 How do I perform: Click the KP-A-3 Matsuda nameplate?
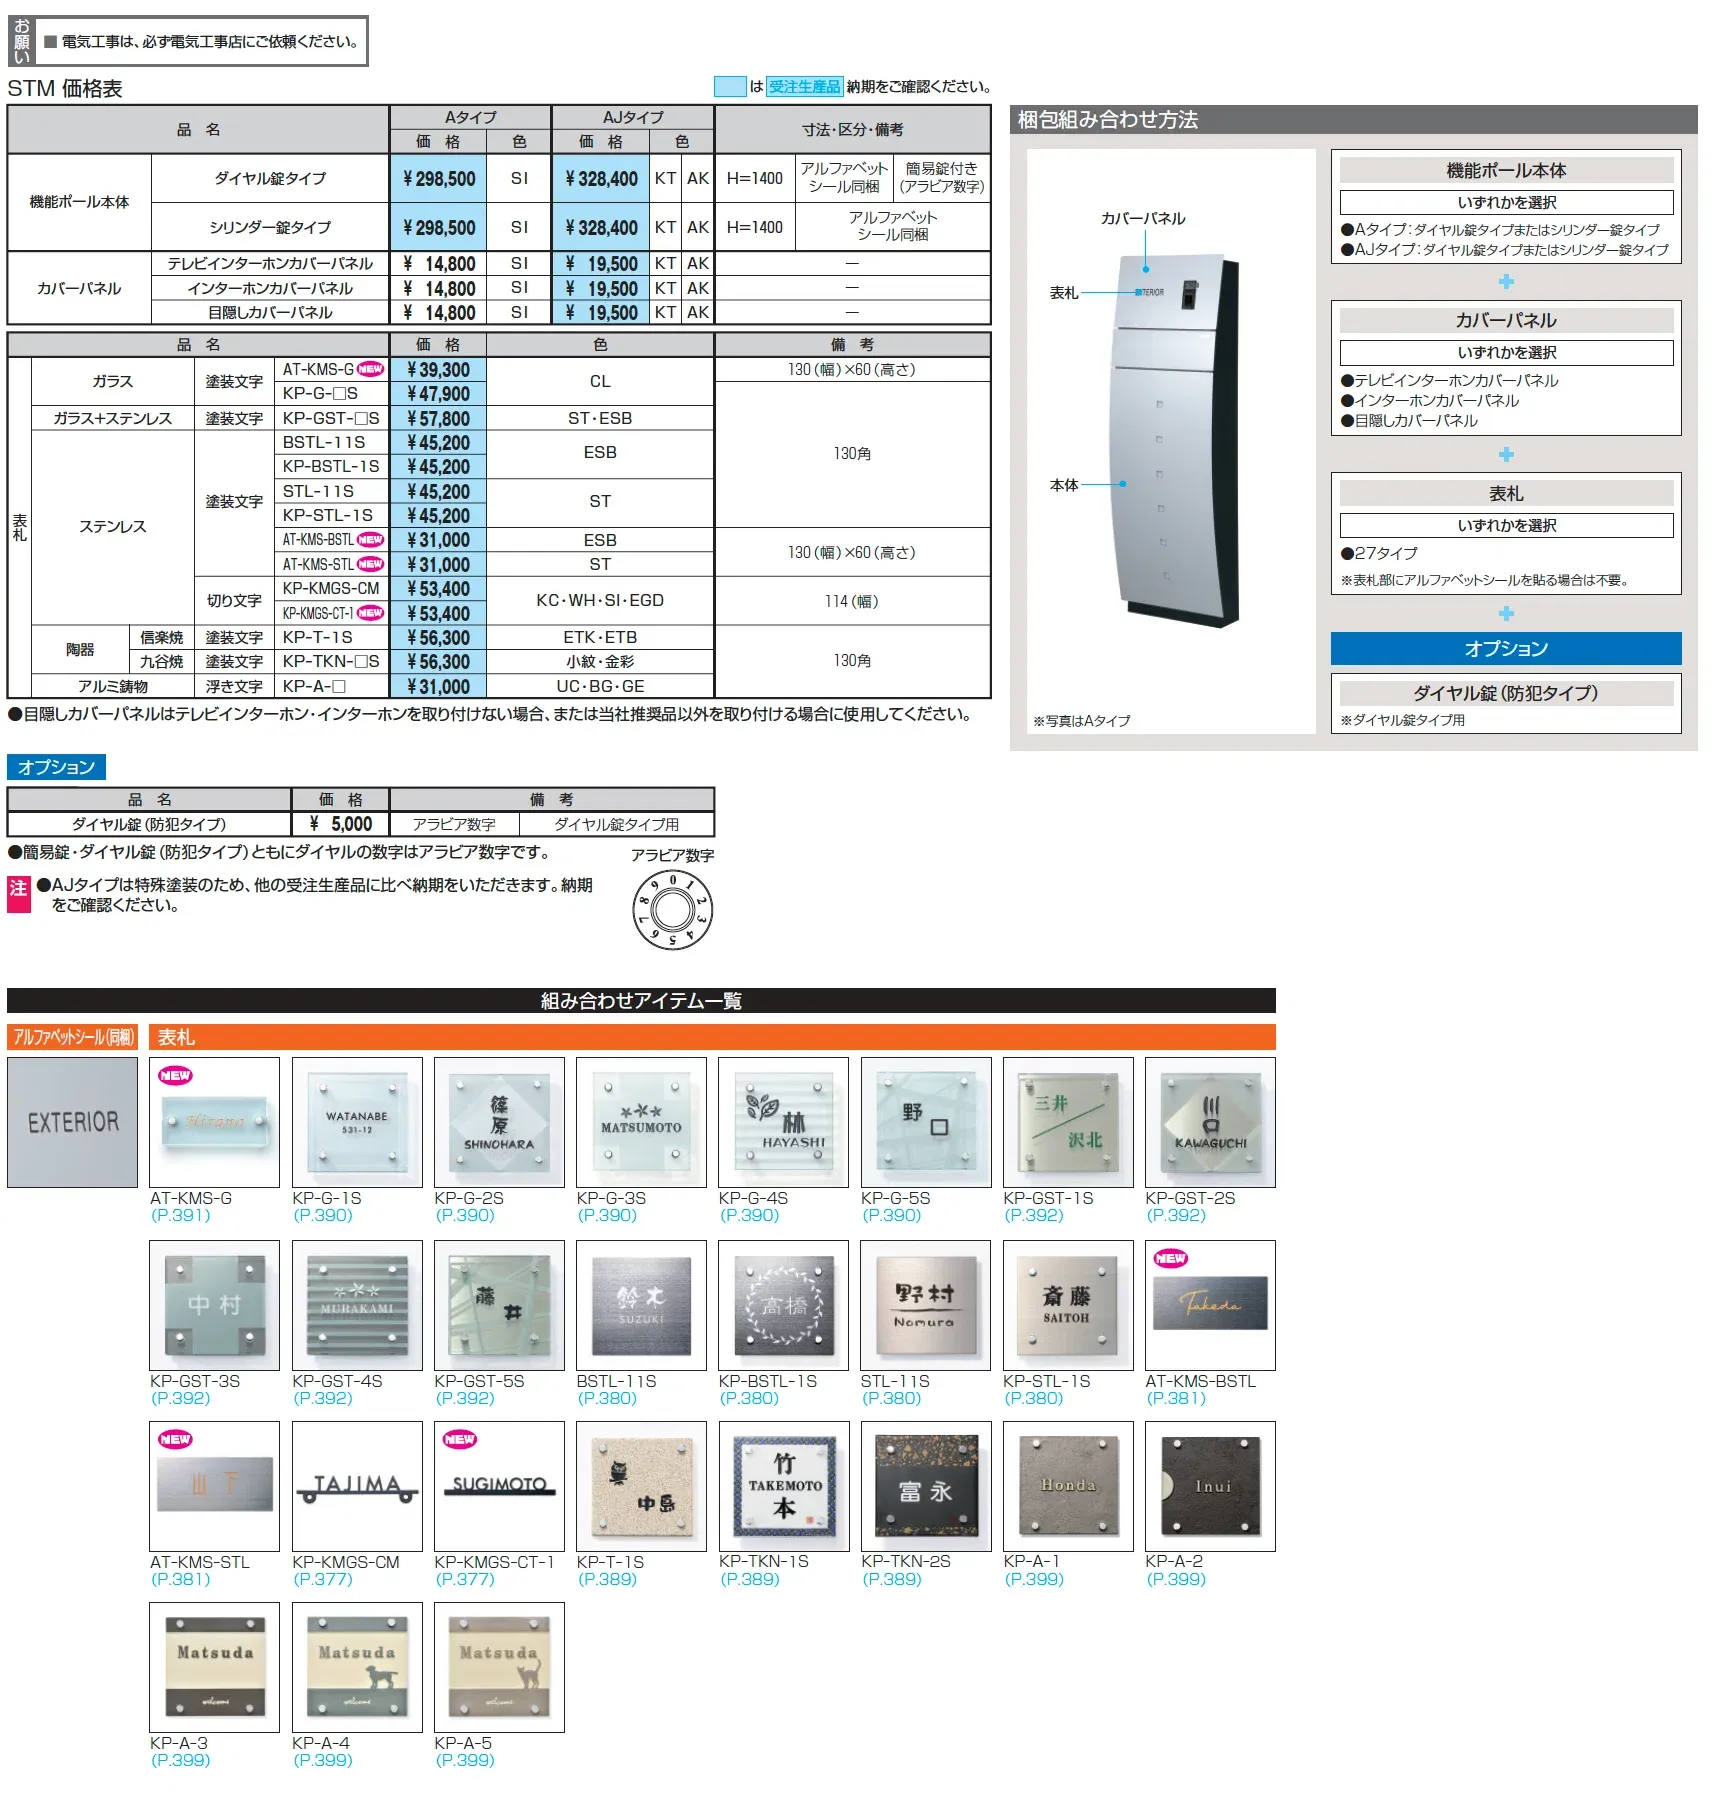coord(214,1667)
